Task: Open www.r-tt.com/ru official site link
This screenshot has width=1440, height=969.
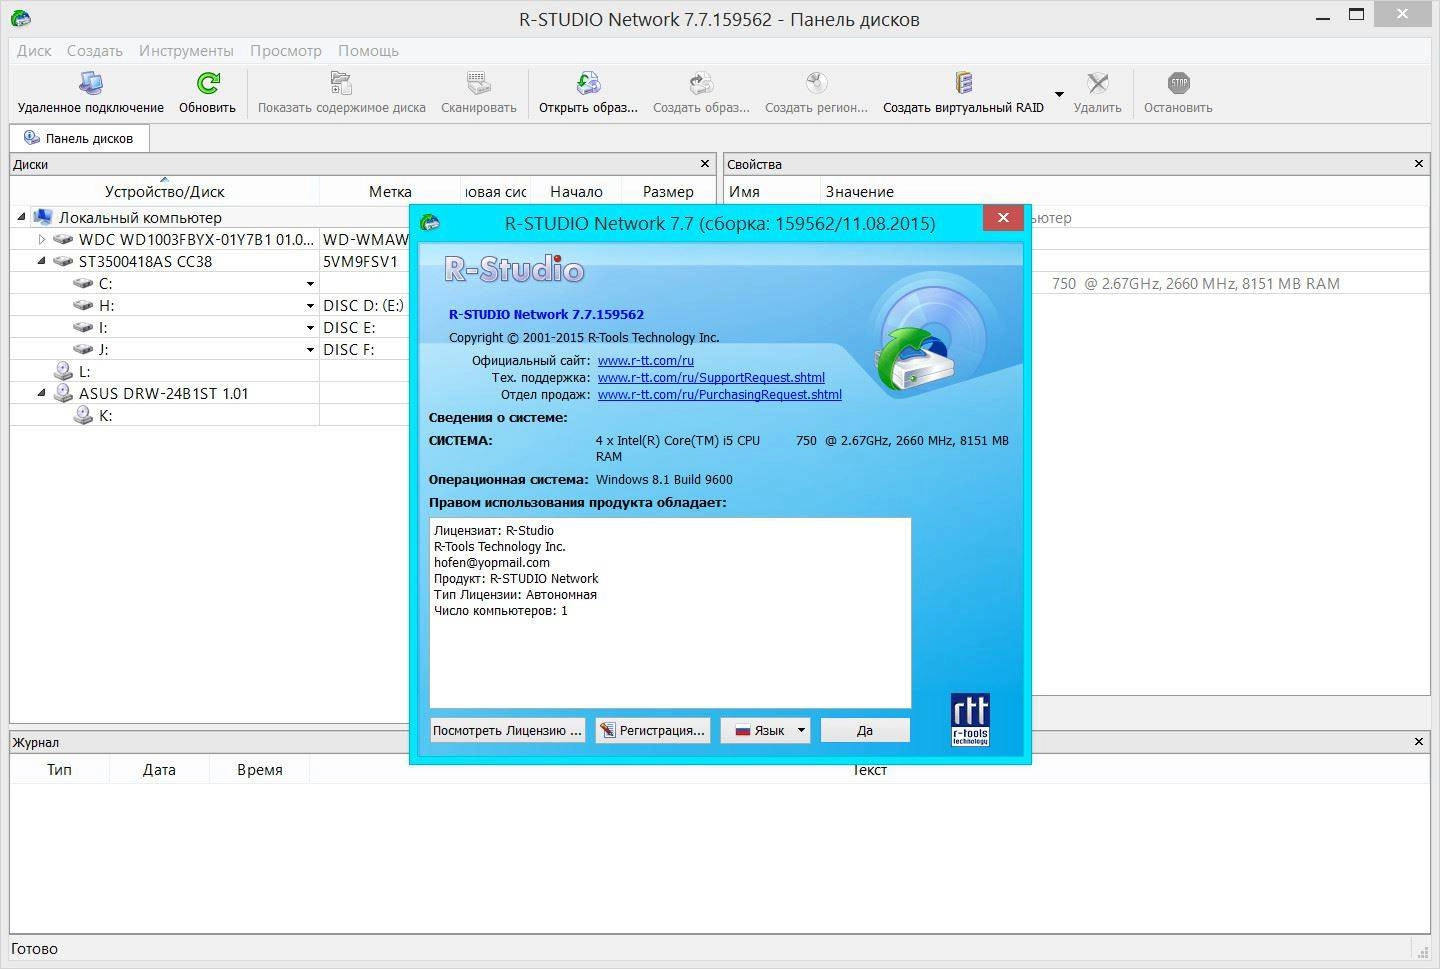Action: tap(646, 360)
